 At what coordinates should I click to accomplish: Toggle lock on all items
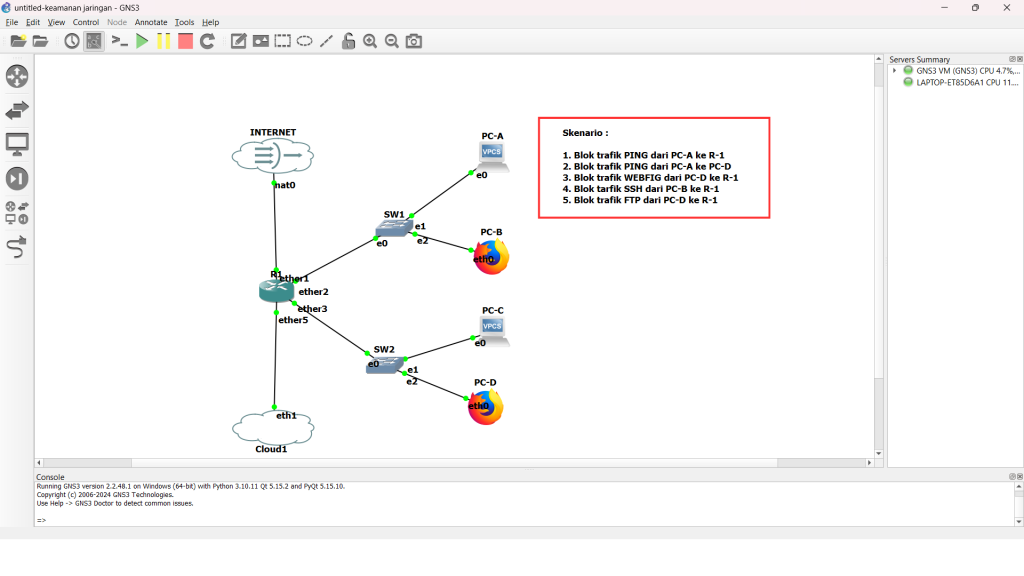[348, 41]
